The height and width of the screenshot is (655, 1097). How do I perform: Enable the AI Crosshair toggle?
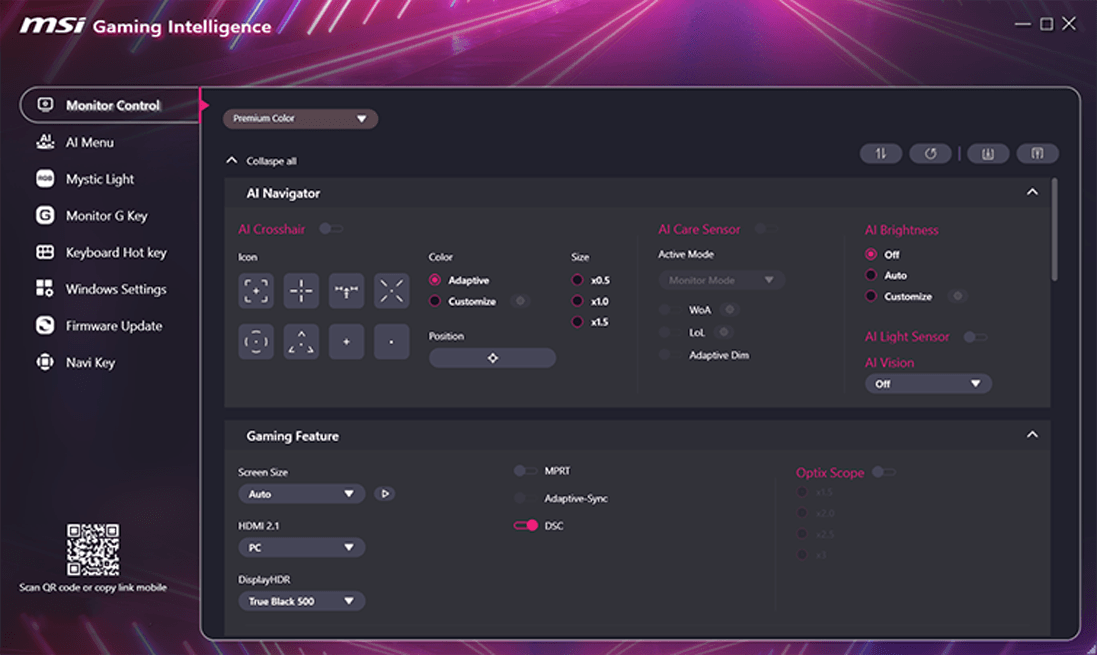point(330,228)
